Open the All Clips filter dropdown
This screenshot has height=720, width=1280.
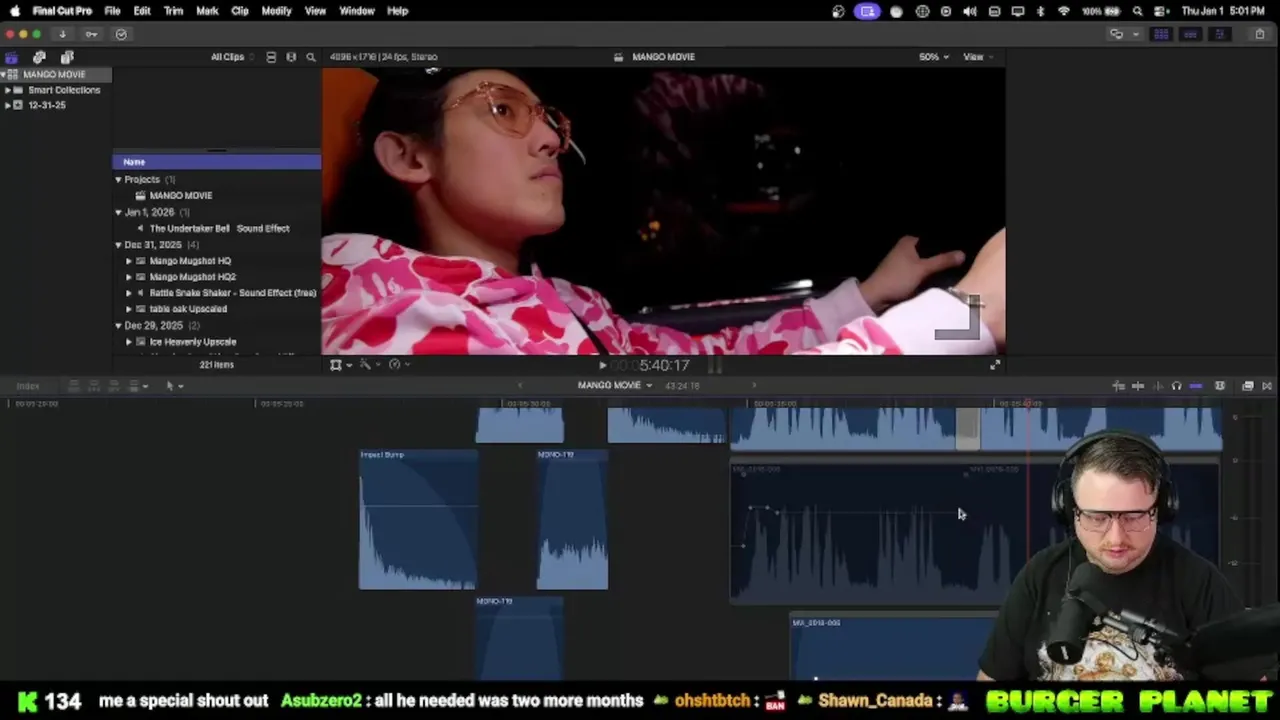(231, 57)
